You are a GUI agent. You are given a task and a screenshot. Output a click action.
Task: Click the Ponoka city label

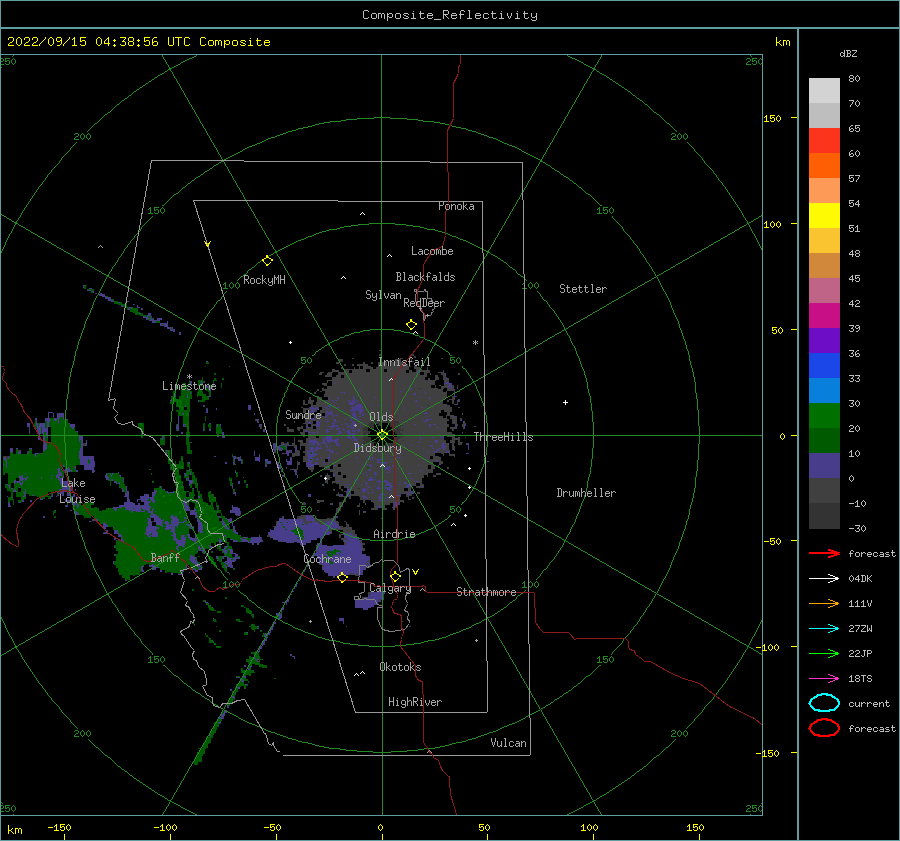[x=456, y=206]
